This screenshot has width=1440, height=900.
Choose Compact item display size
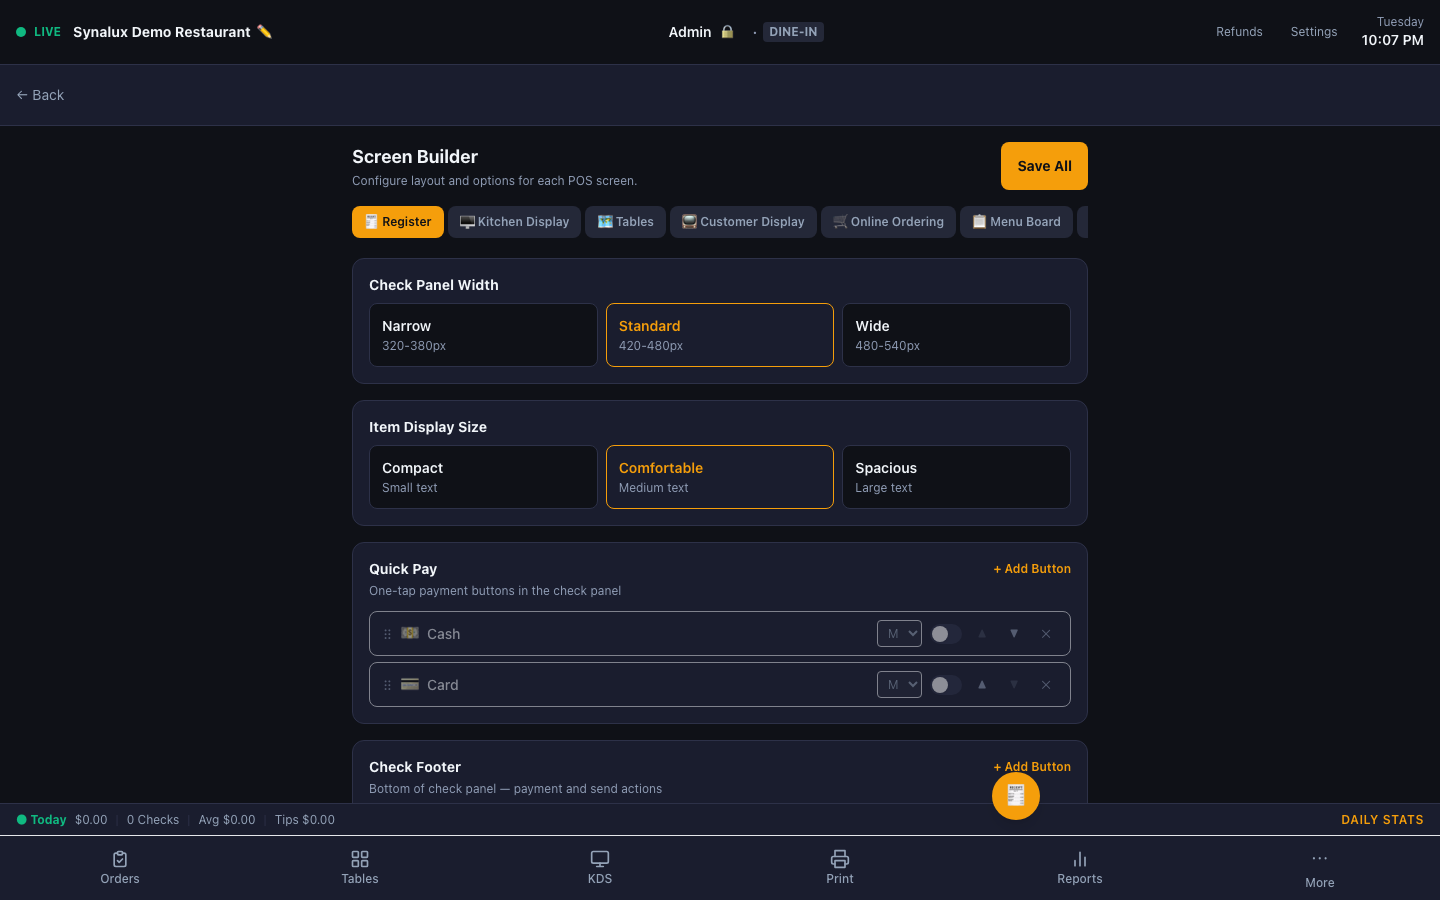click(483, 477)
